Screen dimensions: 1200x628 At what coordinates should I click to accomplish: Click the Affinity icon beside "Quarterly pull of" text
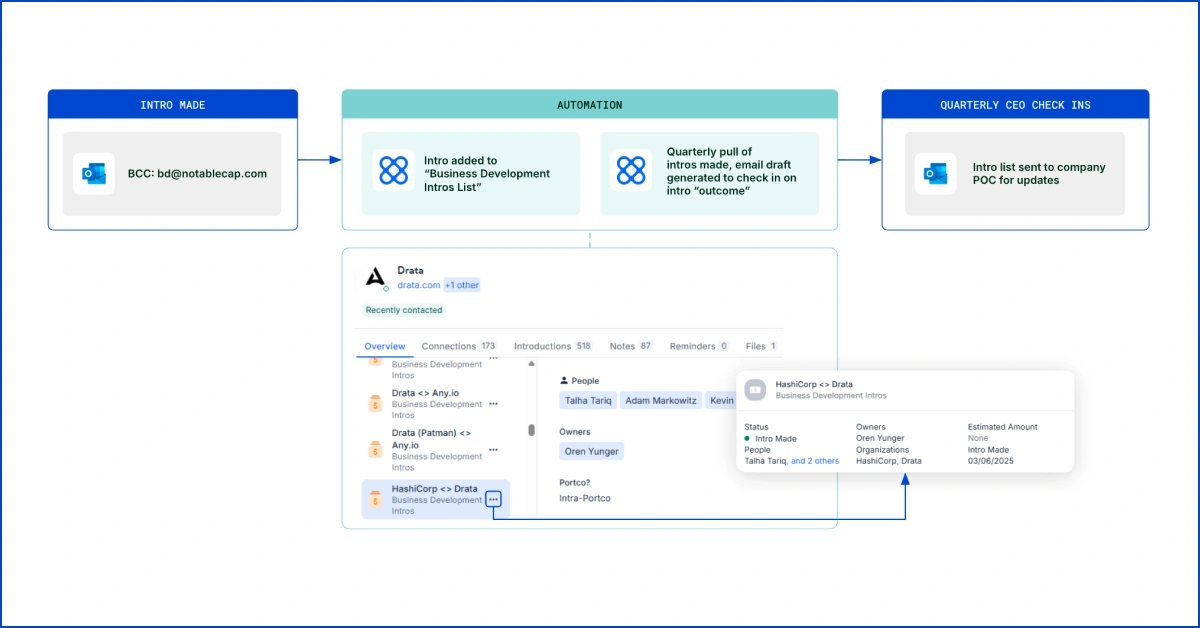click(631, 171)
